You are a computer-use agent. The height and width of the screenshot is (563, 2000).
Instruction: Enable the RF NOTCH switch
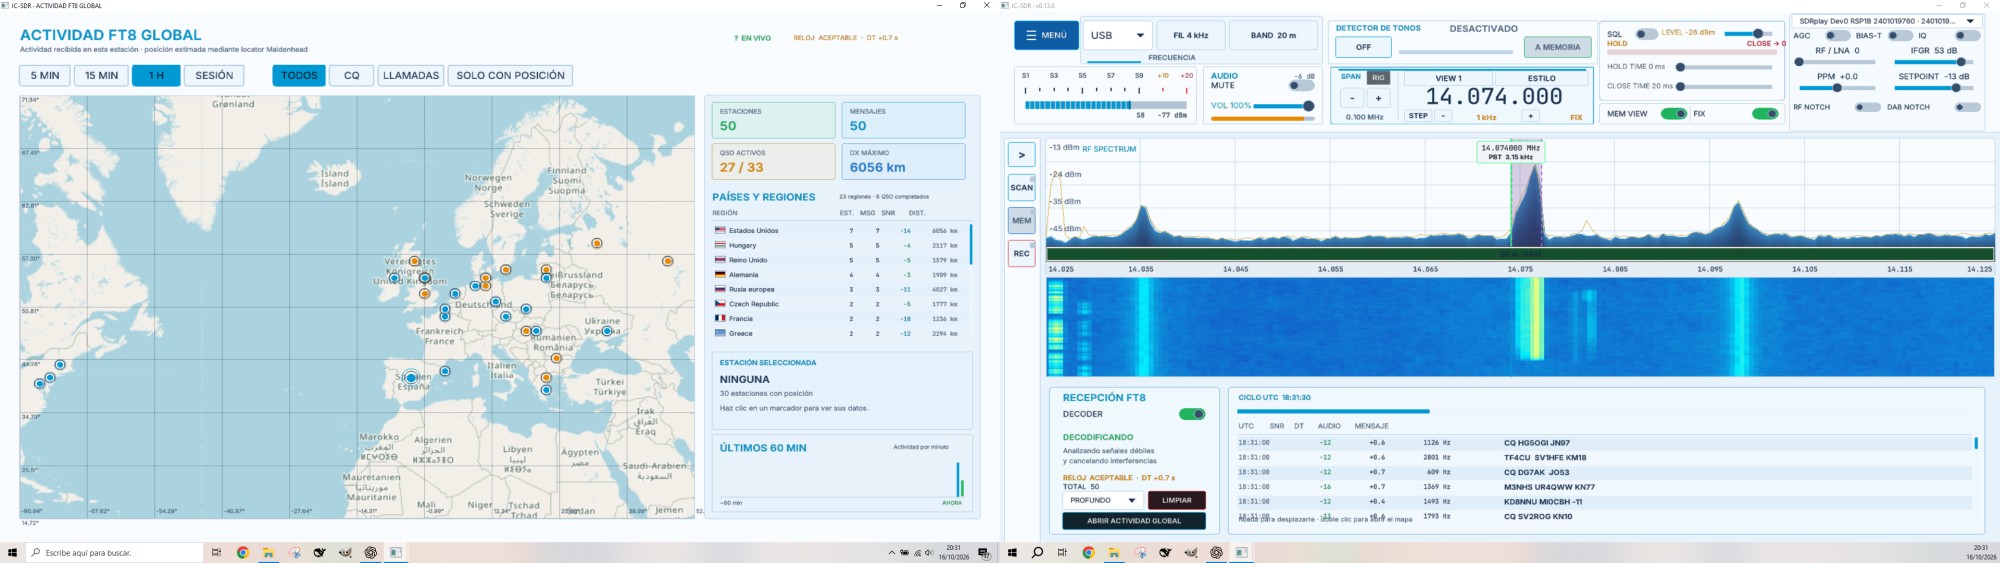pyautogui.click(x=1867, y=107)
